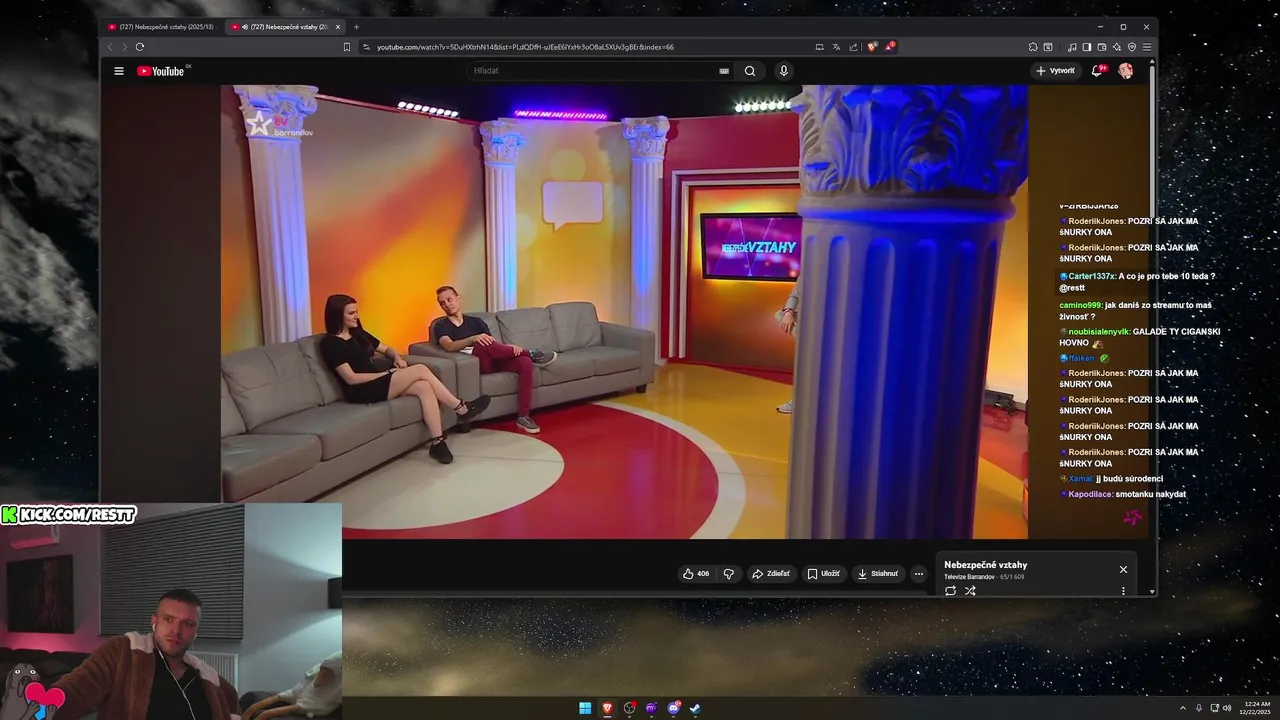The height and width of the screenshot is (720, 1280).
Task: Click the video player showing the TV studio
Action: [x=624, y=312]
